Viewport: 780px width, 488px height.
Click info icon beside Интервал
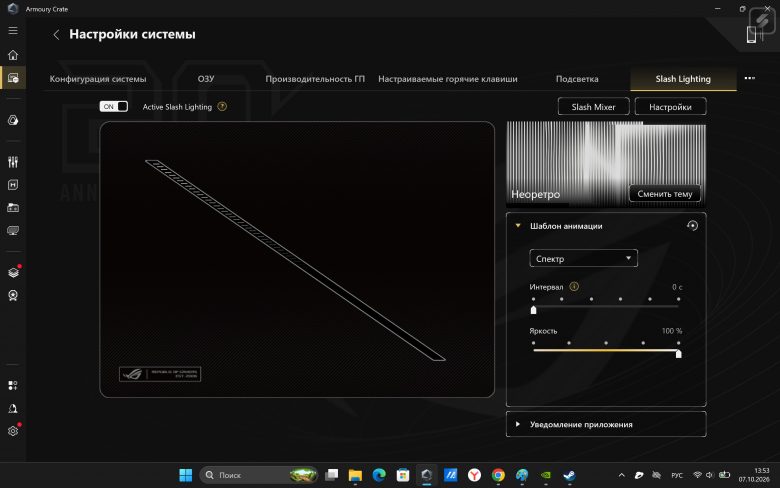point(574,287)
